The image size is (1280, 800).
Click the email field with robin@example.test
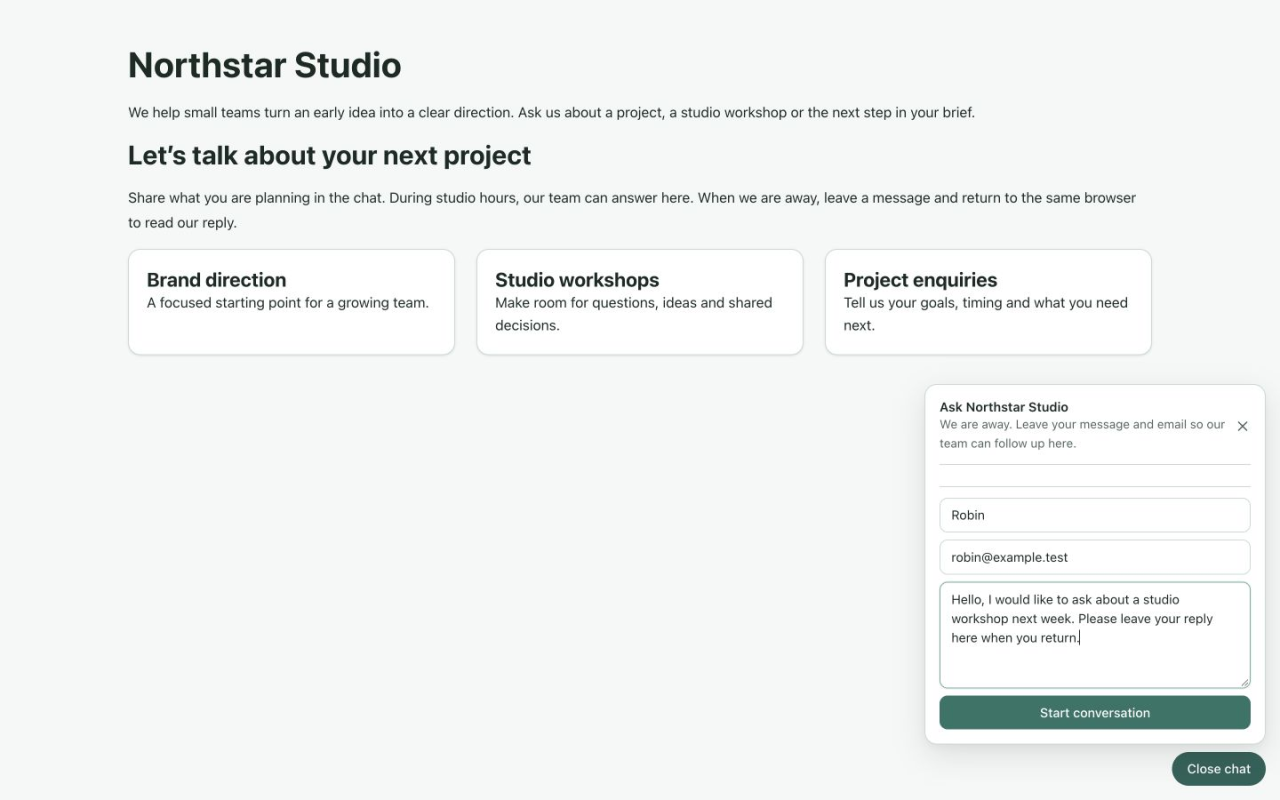click(1095, 557)
